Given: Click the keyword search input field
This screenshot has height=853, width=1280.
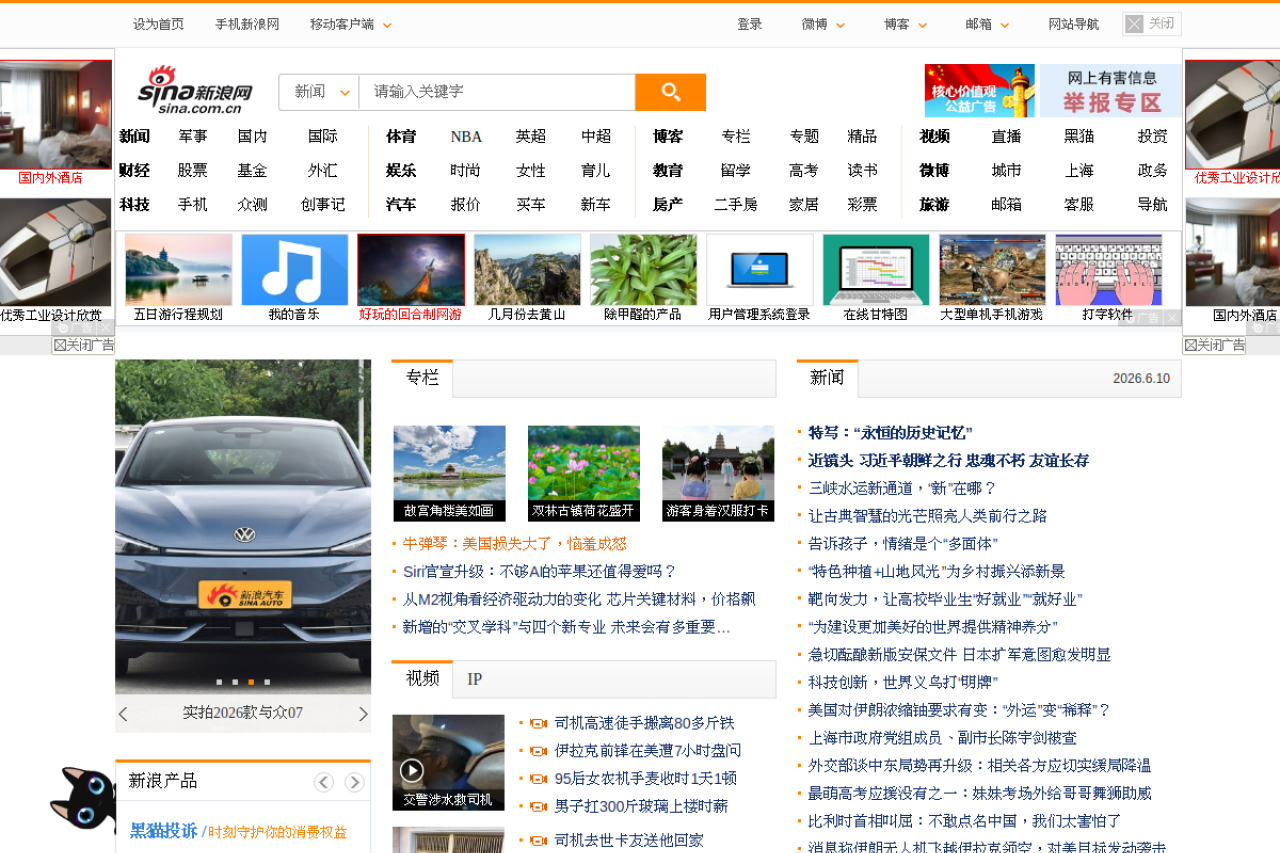Looking at the screenshot, I should (497, 92).
